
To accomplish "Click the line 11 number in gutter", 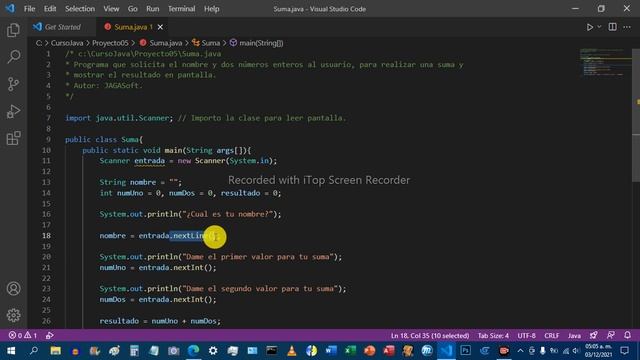I will pyautogui.click(x=47, y=161).
